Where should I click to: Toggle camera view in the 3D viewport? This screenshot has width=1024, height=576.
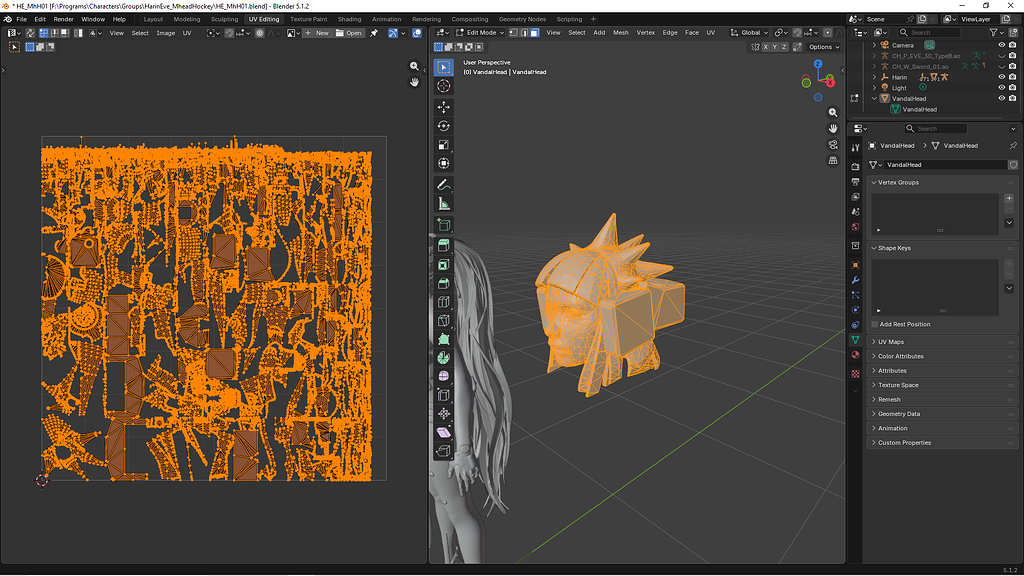click(833, 144)
